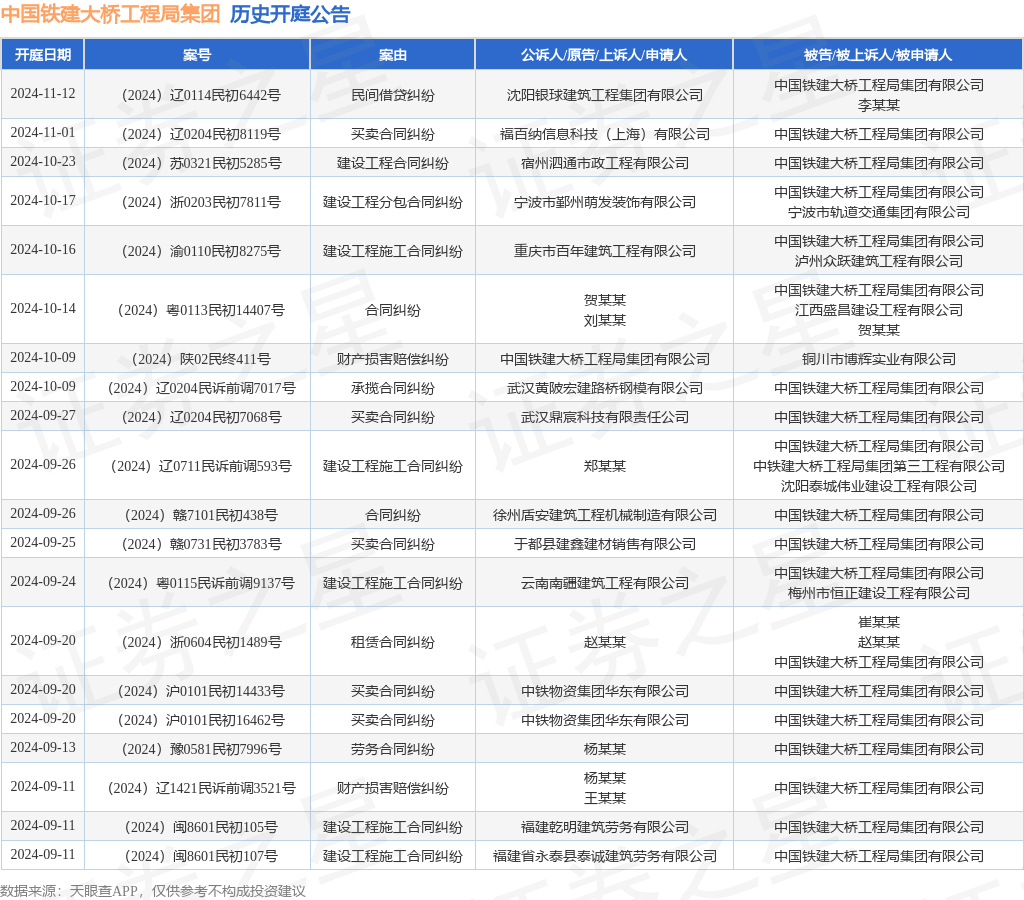The image size is (1024, 900).
Task: Click case number (2024)赣7101民初438号
Action: 201,515
